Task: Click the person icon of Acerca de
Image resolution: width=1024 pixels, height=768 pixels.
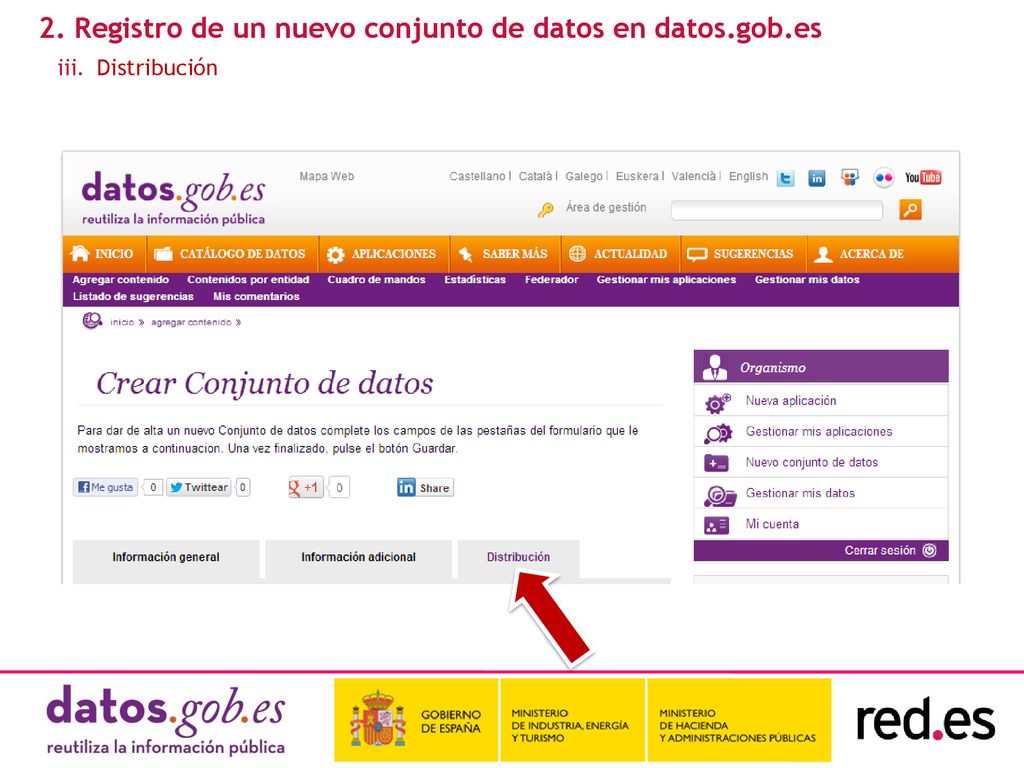Action: (823, 254)
